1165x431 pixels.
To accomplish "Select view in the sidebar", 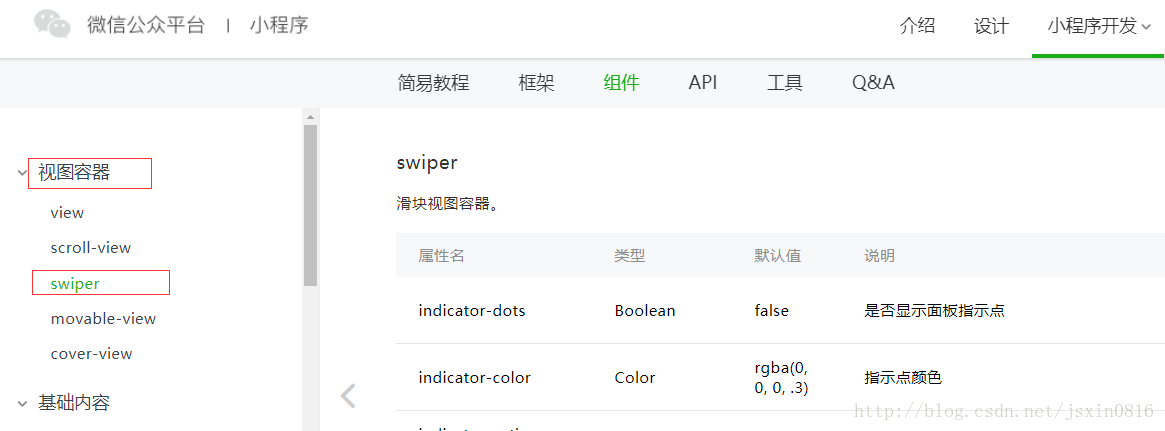I will click(x=67, y=213).
